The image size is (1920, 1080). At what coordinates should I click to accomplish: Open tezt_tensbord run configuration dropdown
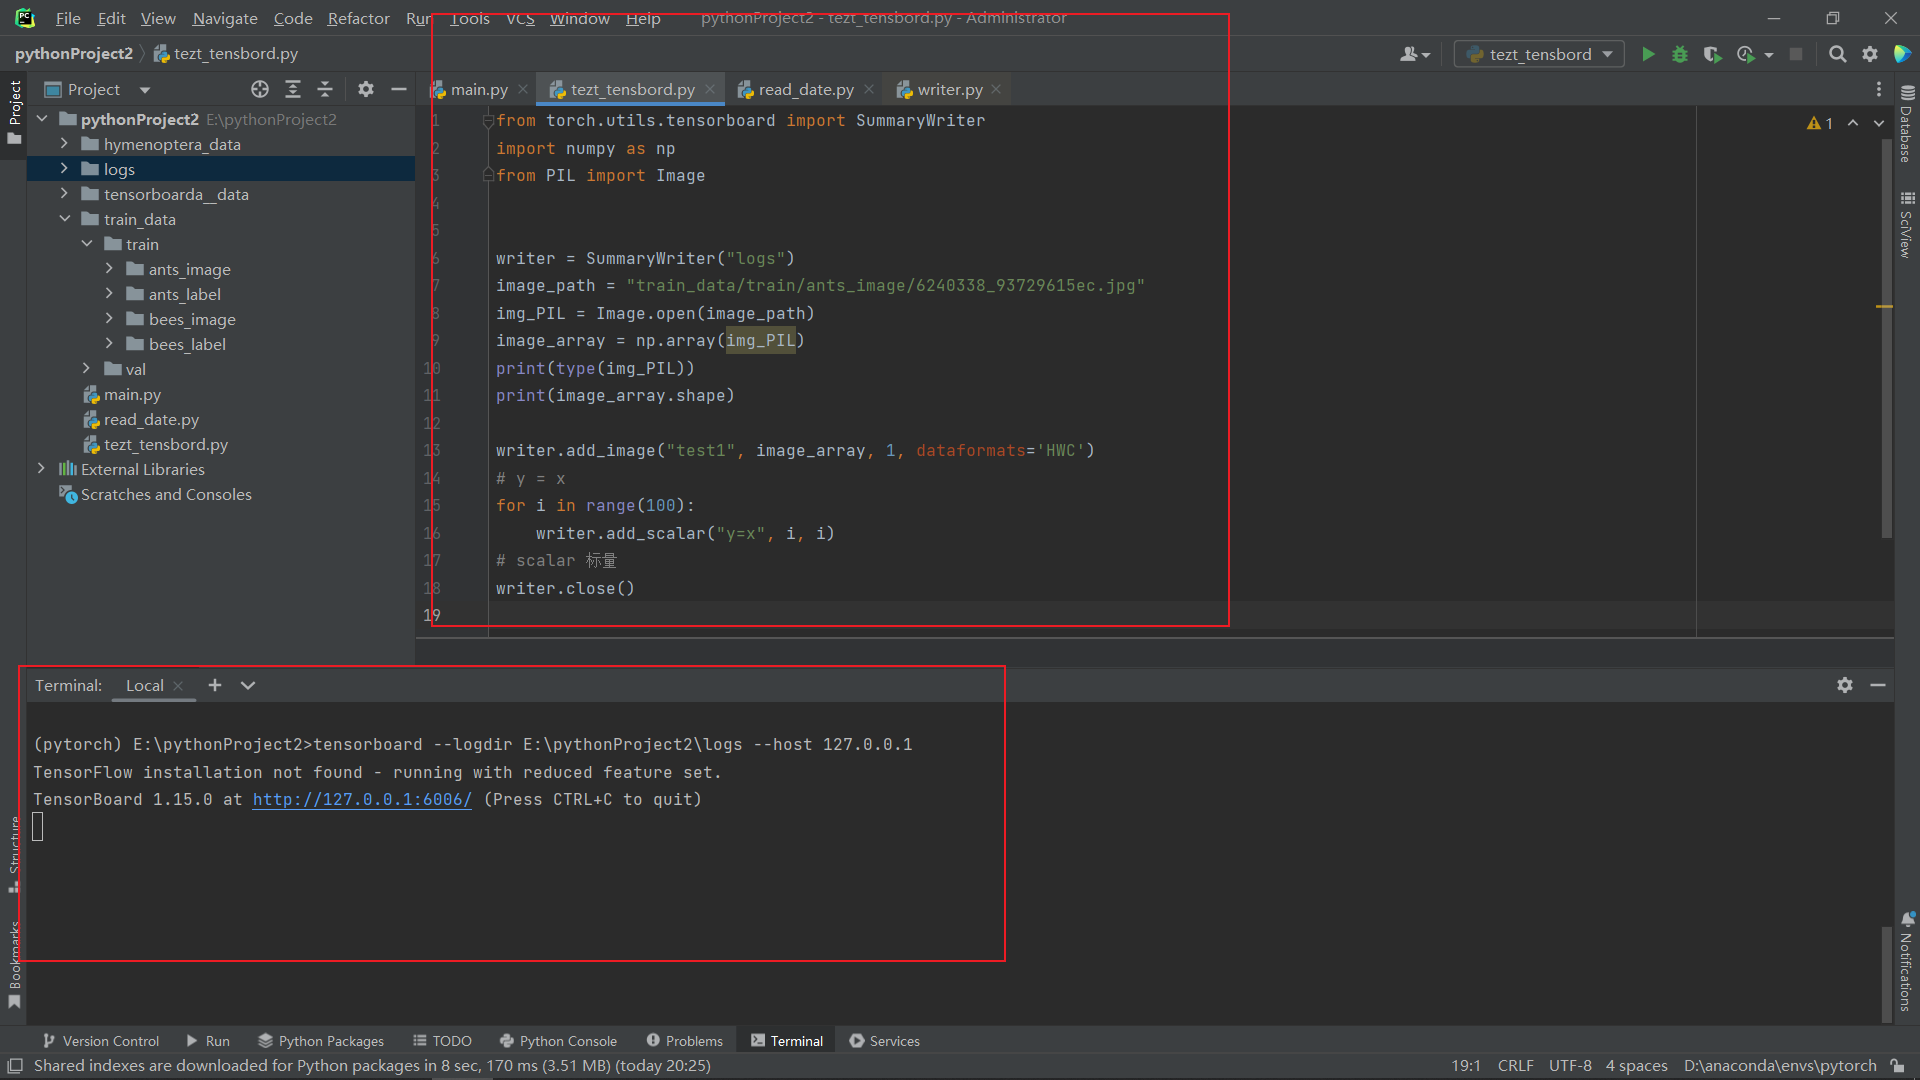point(1538,54)
